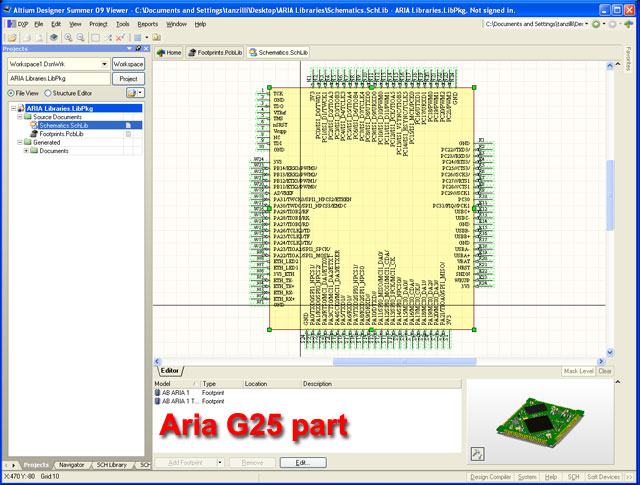Switch to the Home document tab

(169, 53)
